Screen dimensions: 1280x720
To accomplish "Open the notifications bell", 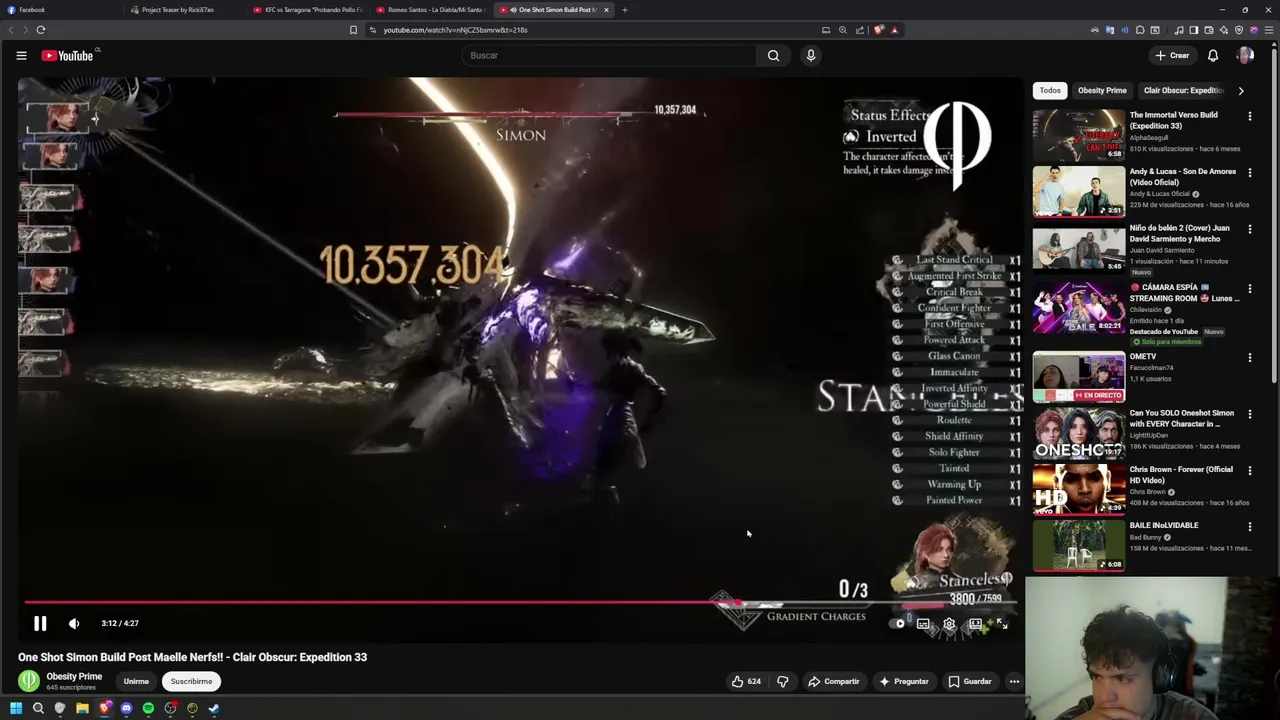I will coord(1213,56).
